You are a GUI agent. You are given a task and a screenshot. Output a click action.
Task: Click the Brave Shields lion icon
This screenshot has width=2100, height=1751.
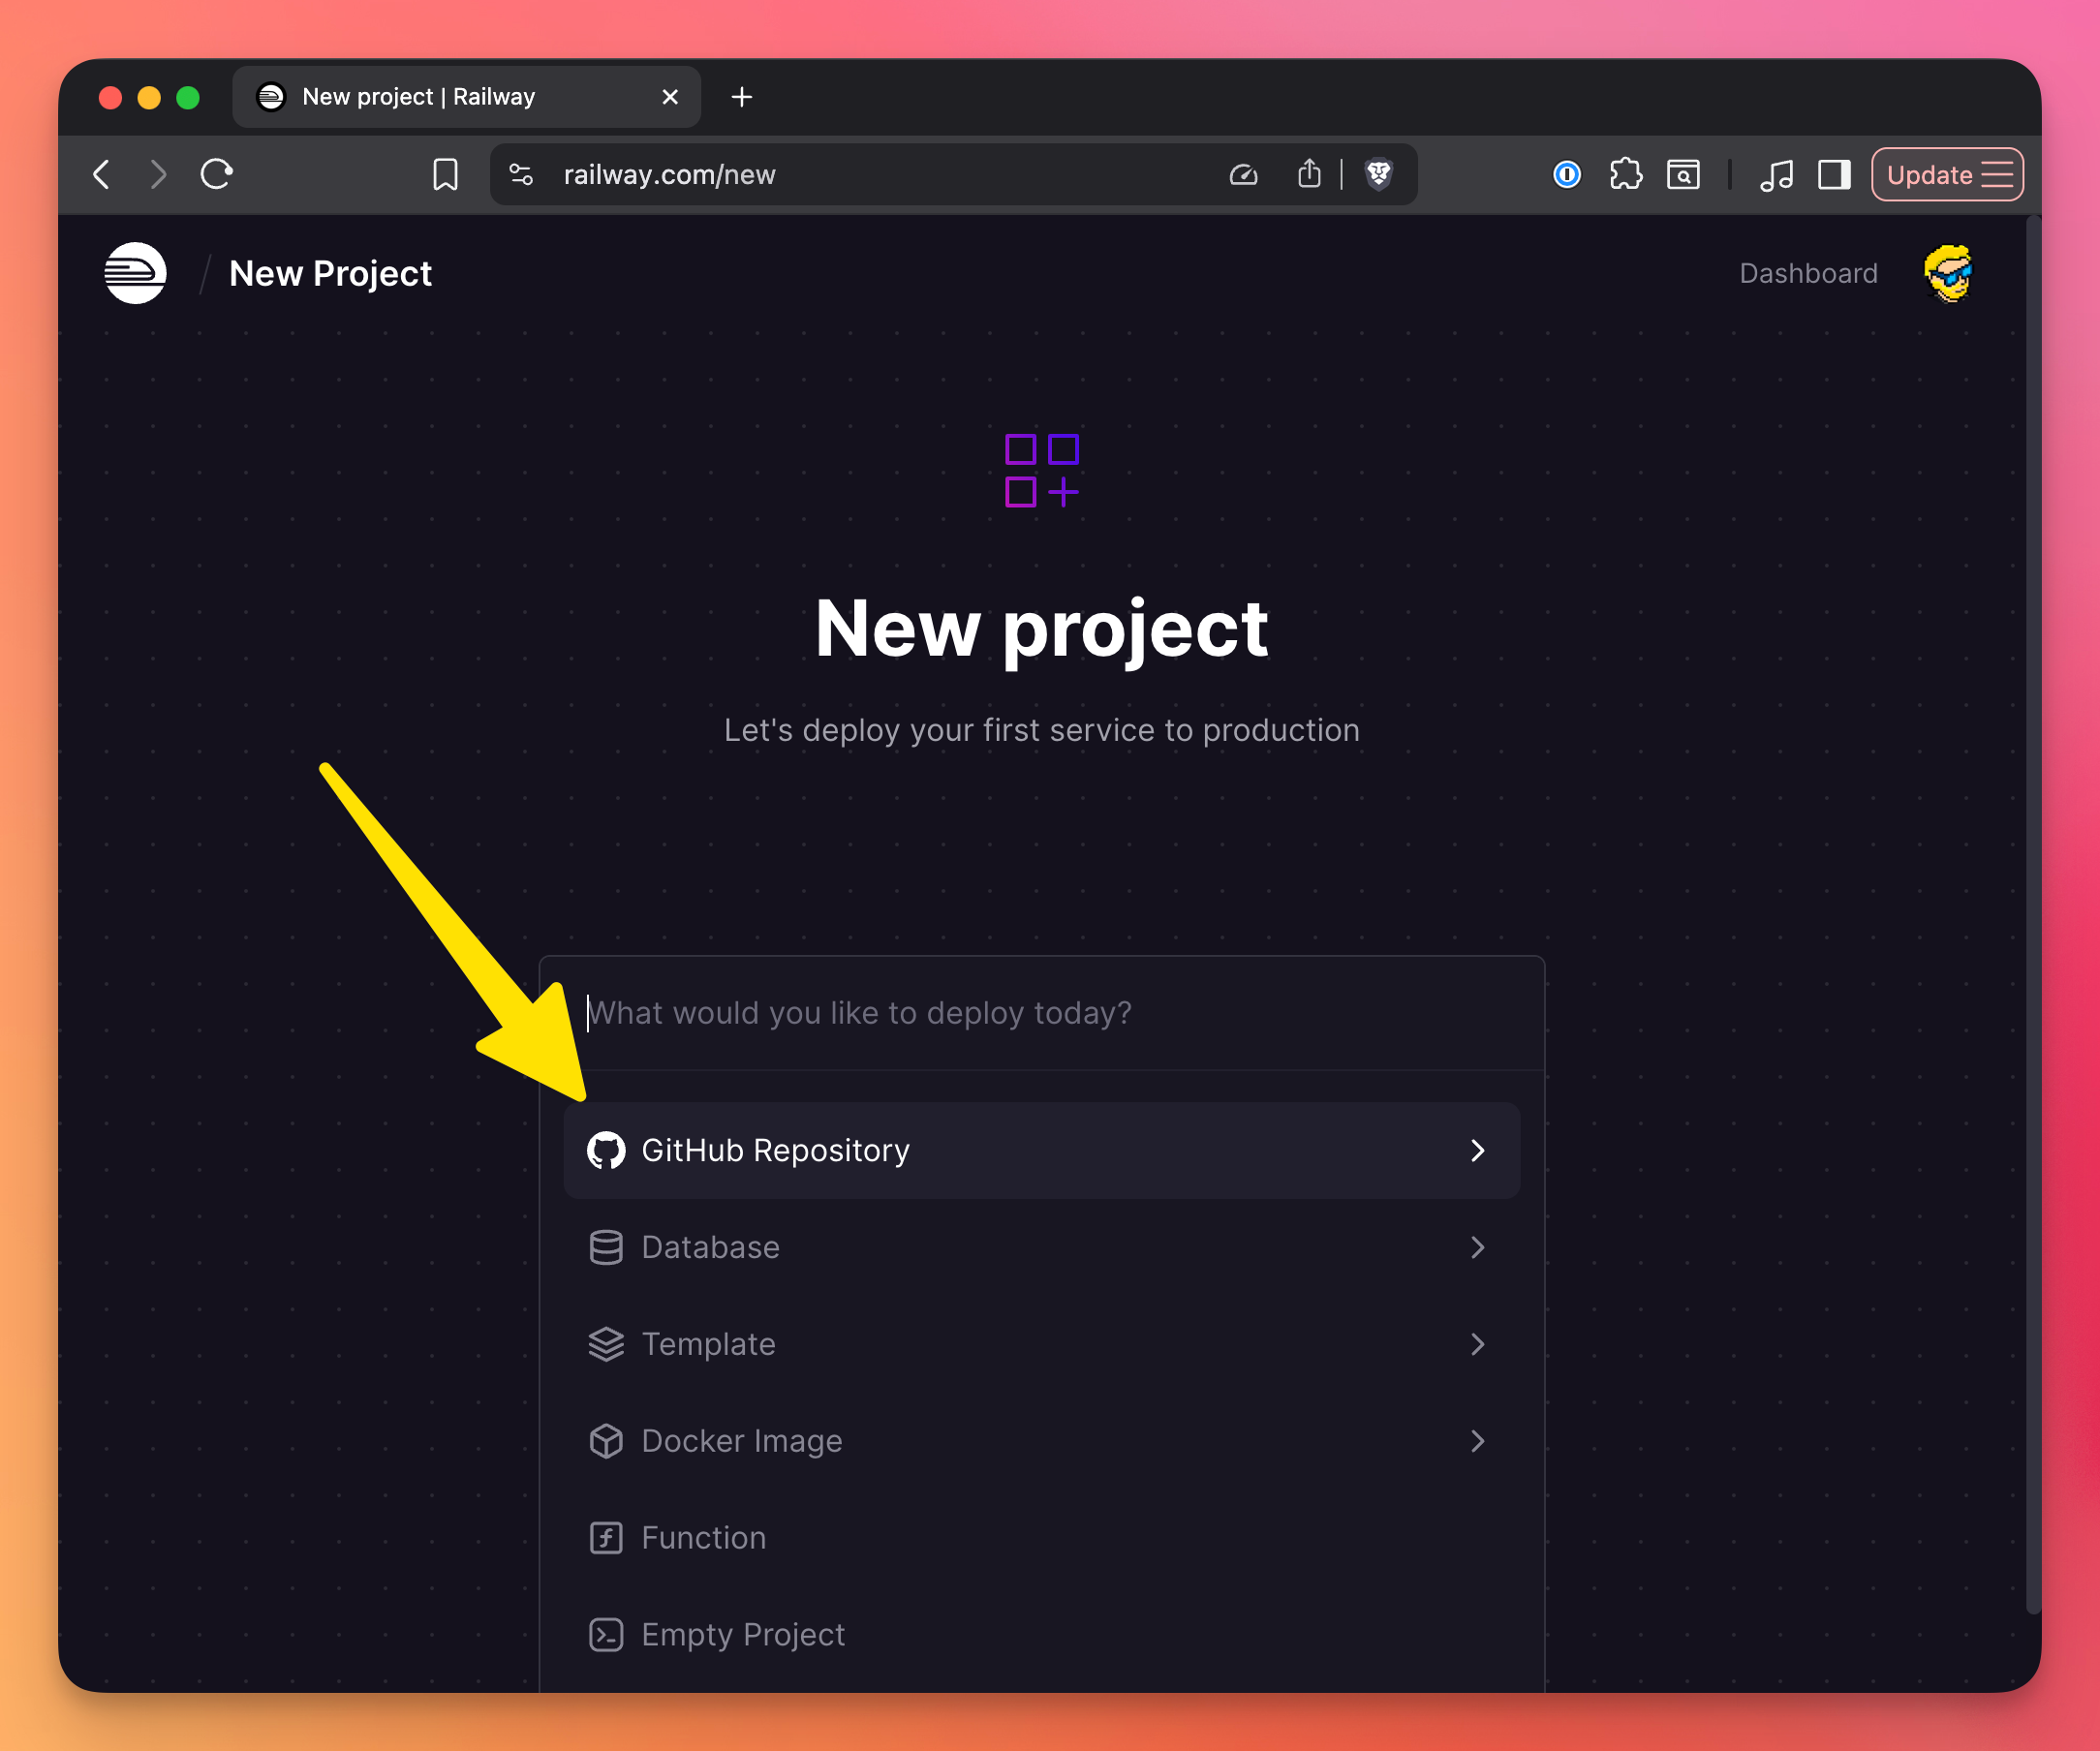coord(1378,175)
